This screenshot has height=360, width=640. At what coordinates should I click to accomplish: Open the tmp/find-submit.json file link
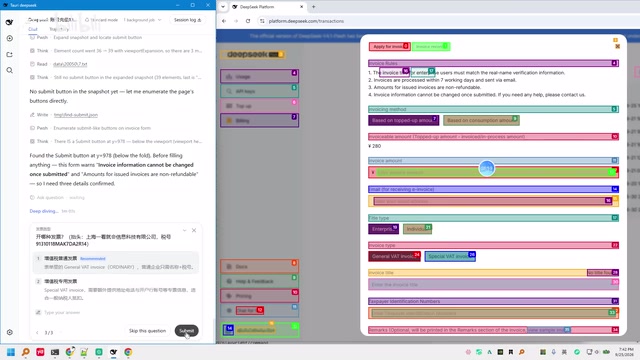point(76,115)
